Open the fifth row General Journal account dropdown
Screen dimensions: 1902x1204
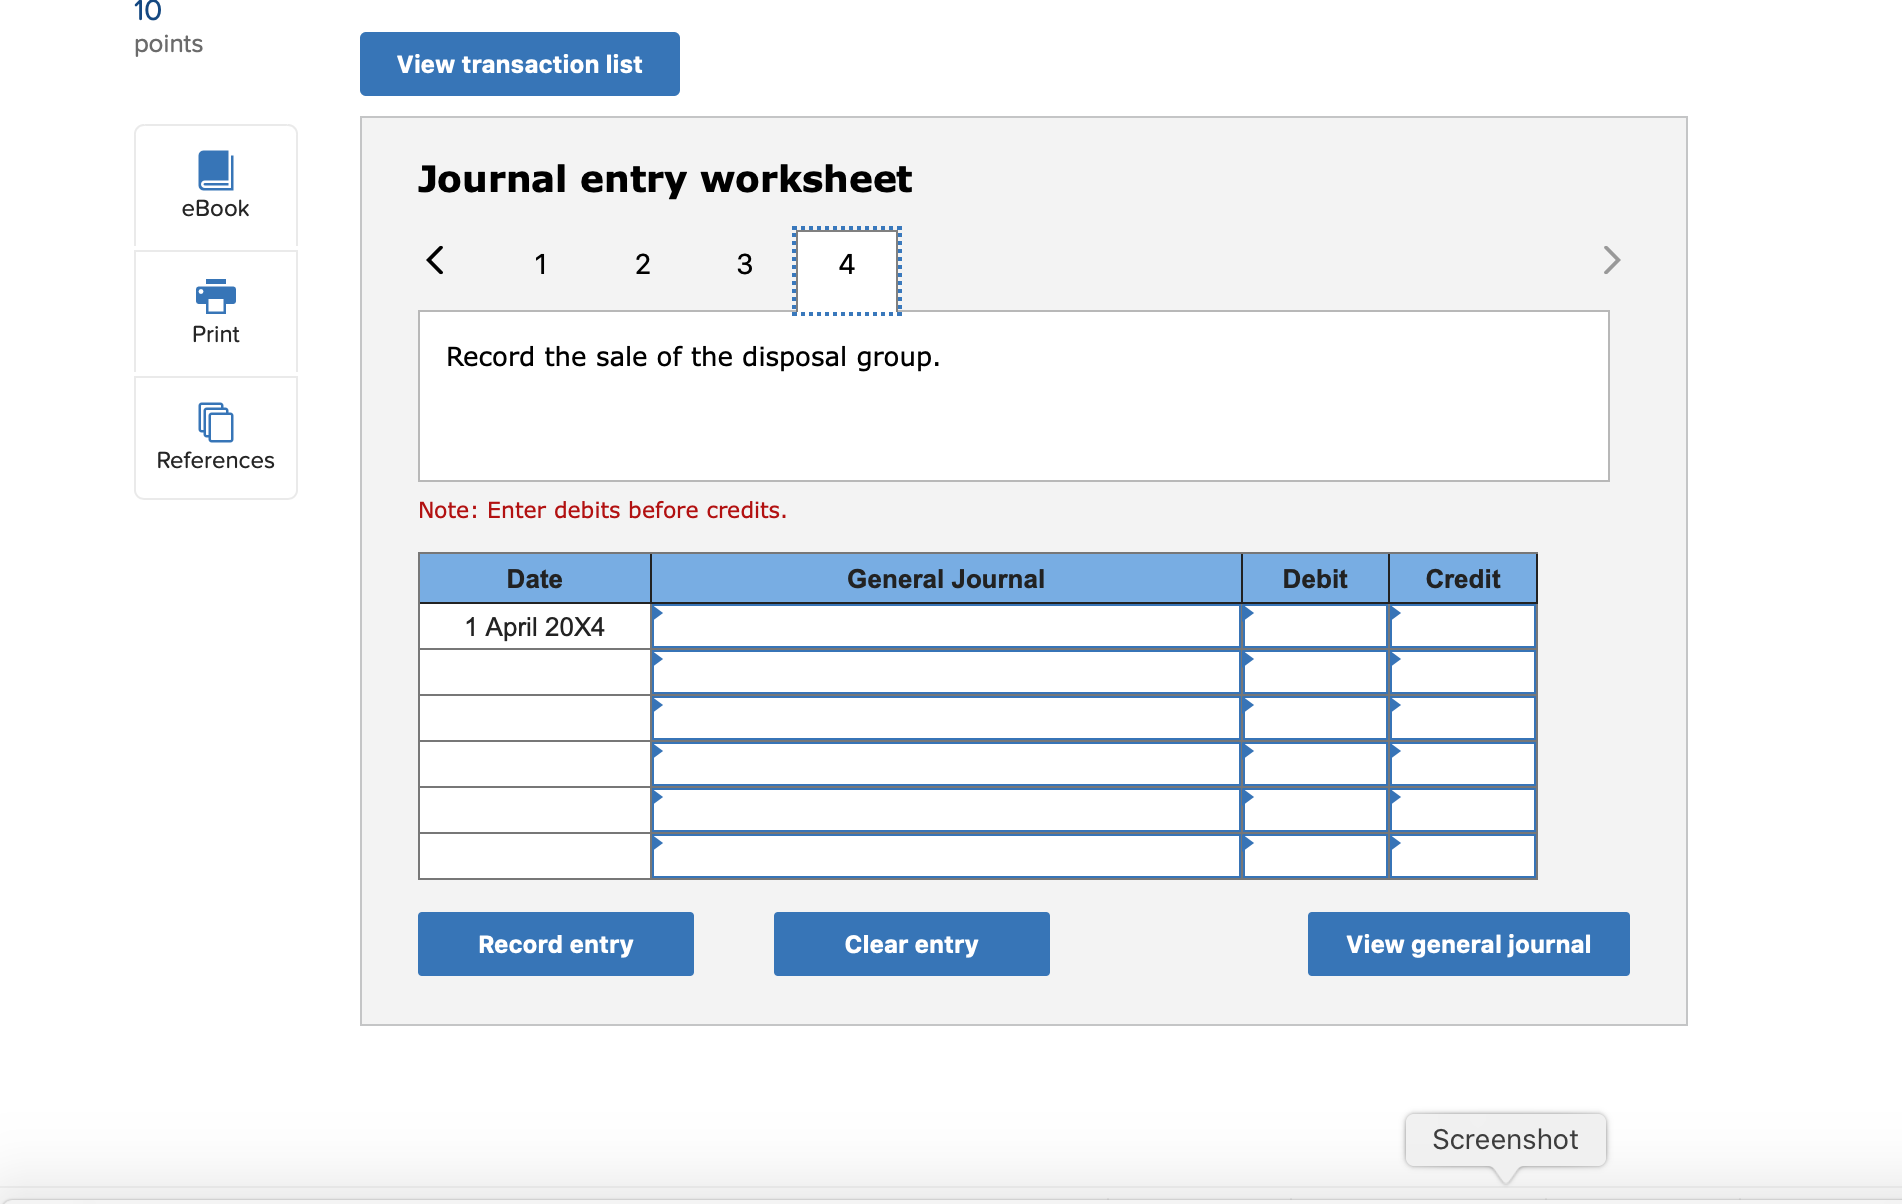click(x=946, y=811)
